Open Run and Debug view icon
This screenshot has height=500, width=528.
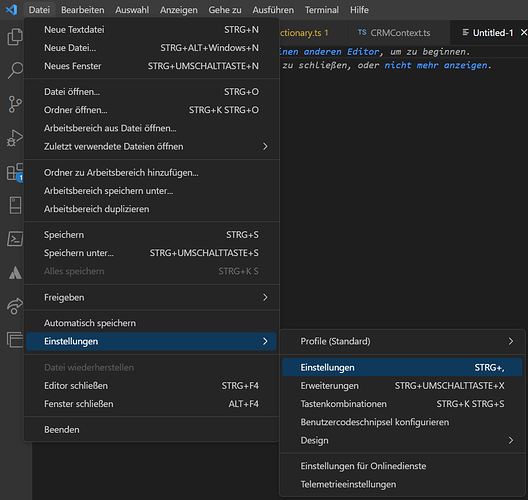pos(15,138)
